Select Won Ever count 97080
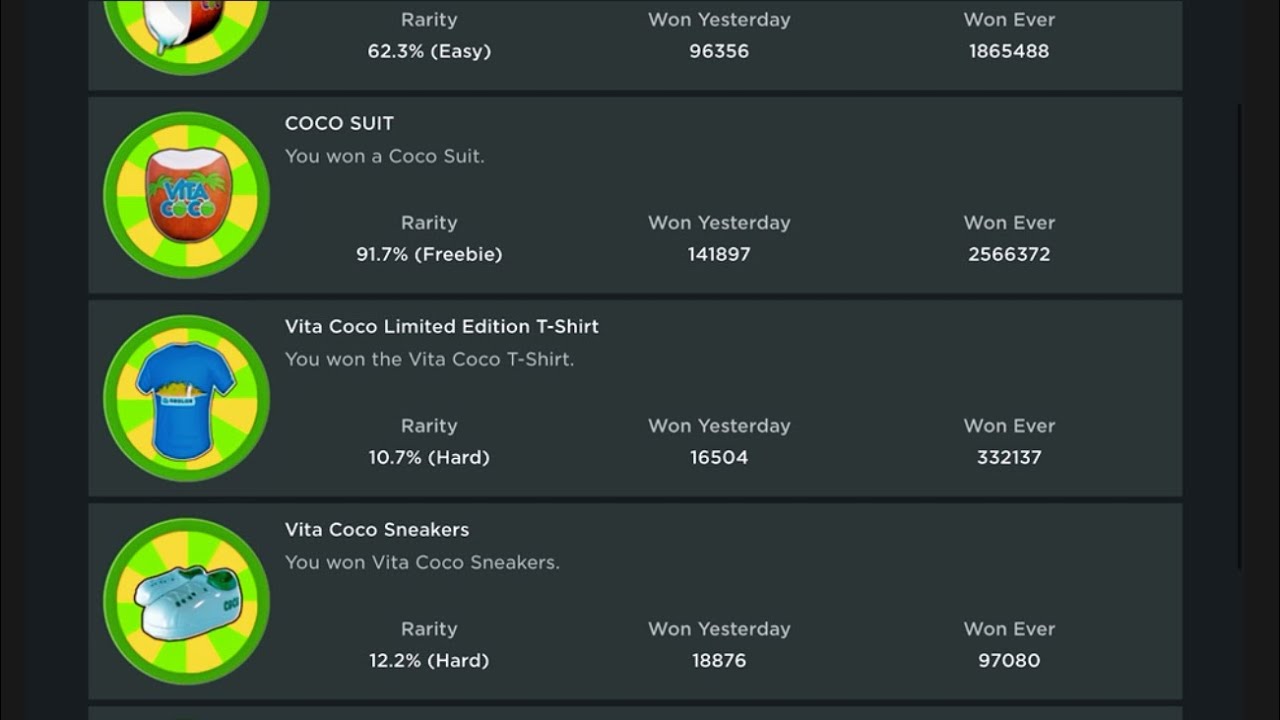 click(x=1009, y=660)
